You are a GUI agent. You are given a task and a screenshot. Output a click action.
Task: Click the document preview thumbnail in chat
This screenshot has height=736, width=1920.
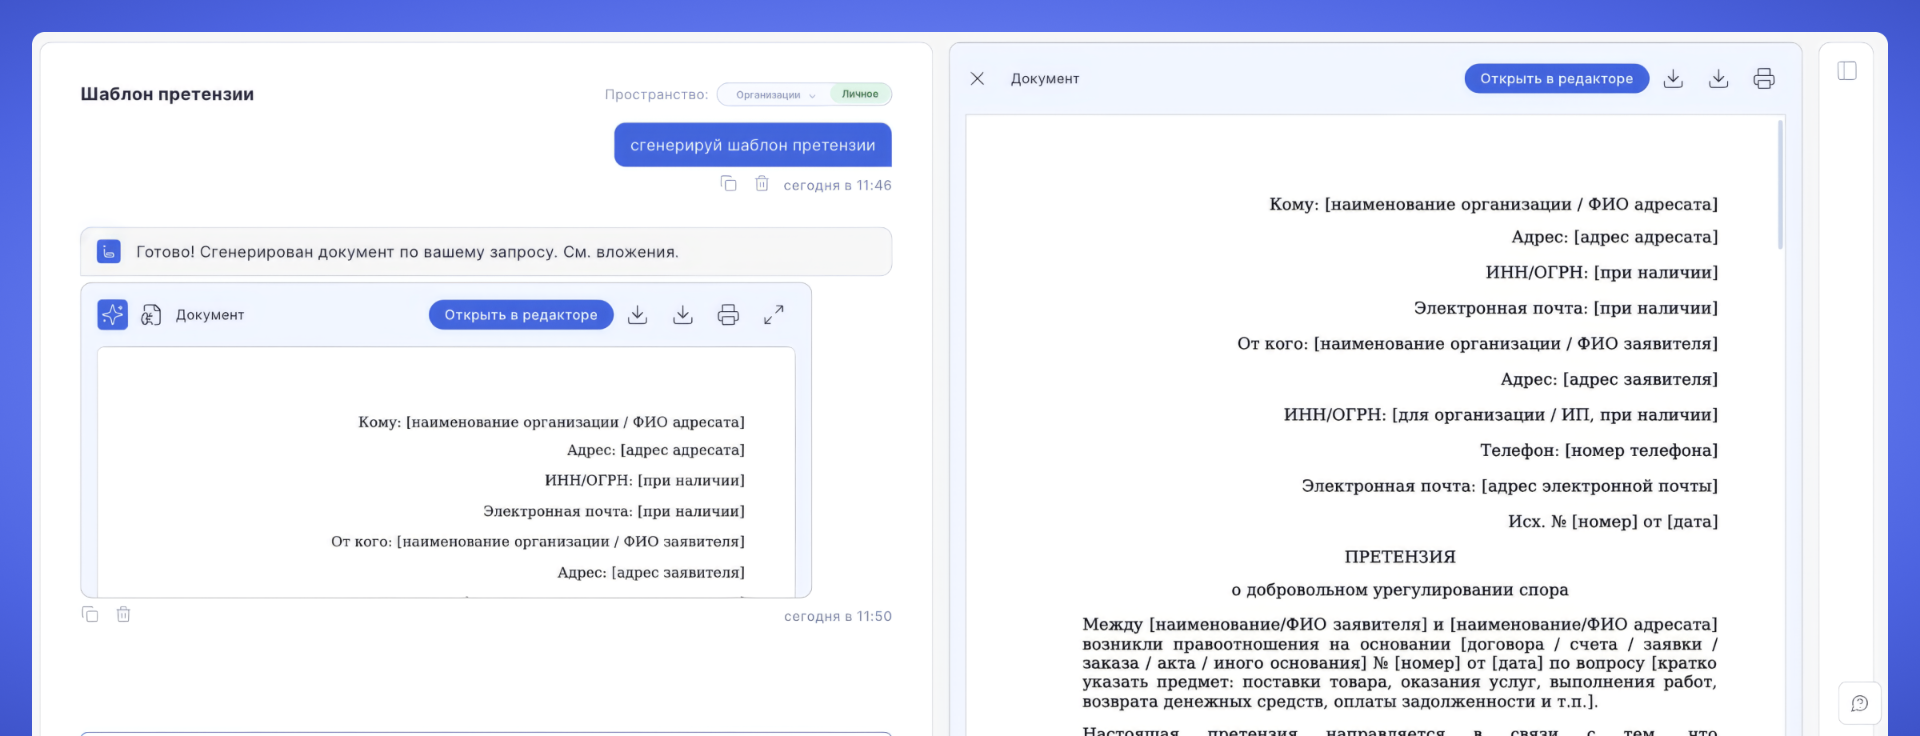point(446,472)
